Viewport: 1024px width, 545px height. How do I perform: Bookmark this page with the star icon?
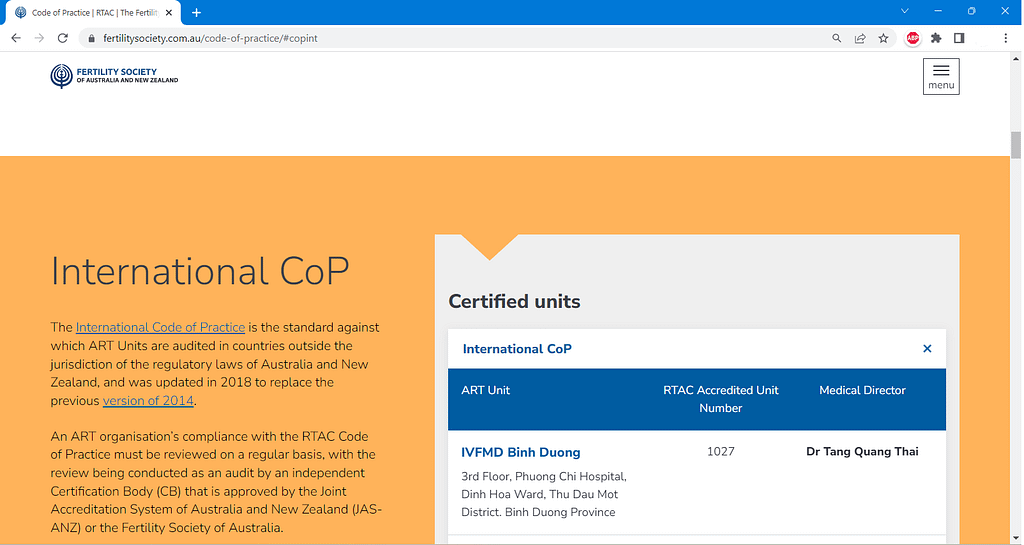884,38
